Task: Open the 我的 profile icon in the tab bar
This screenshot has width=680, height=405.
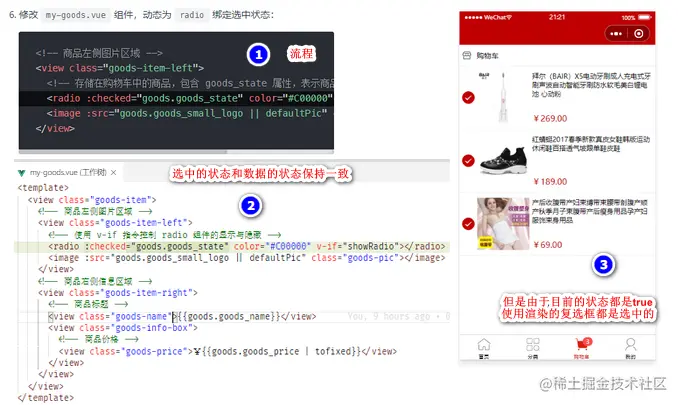Action: [631, 345]
